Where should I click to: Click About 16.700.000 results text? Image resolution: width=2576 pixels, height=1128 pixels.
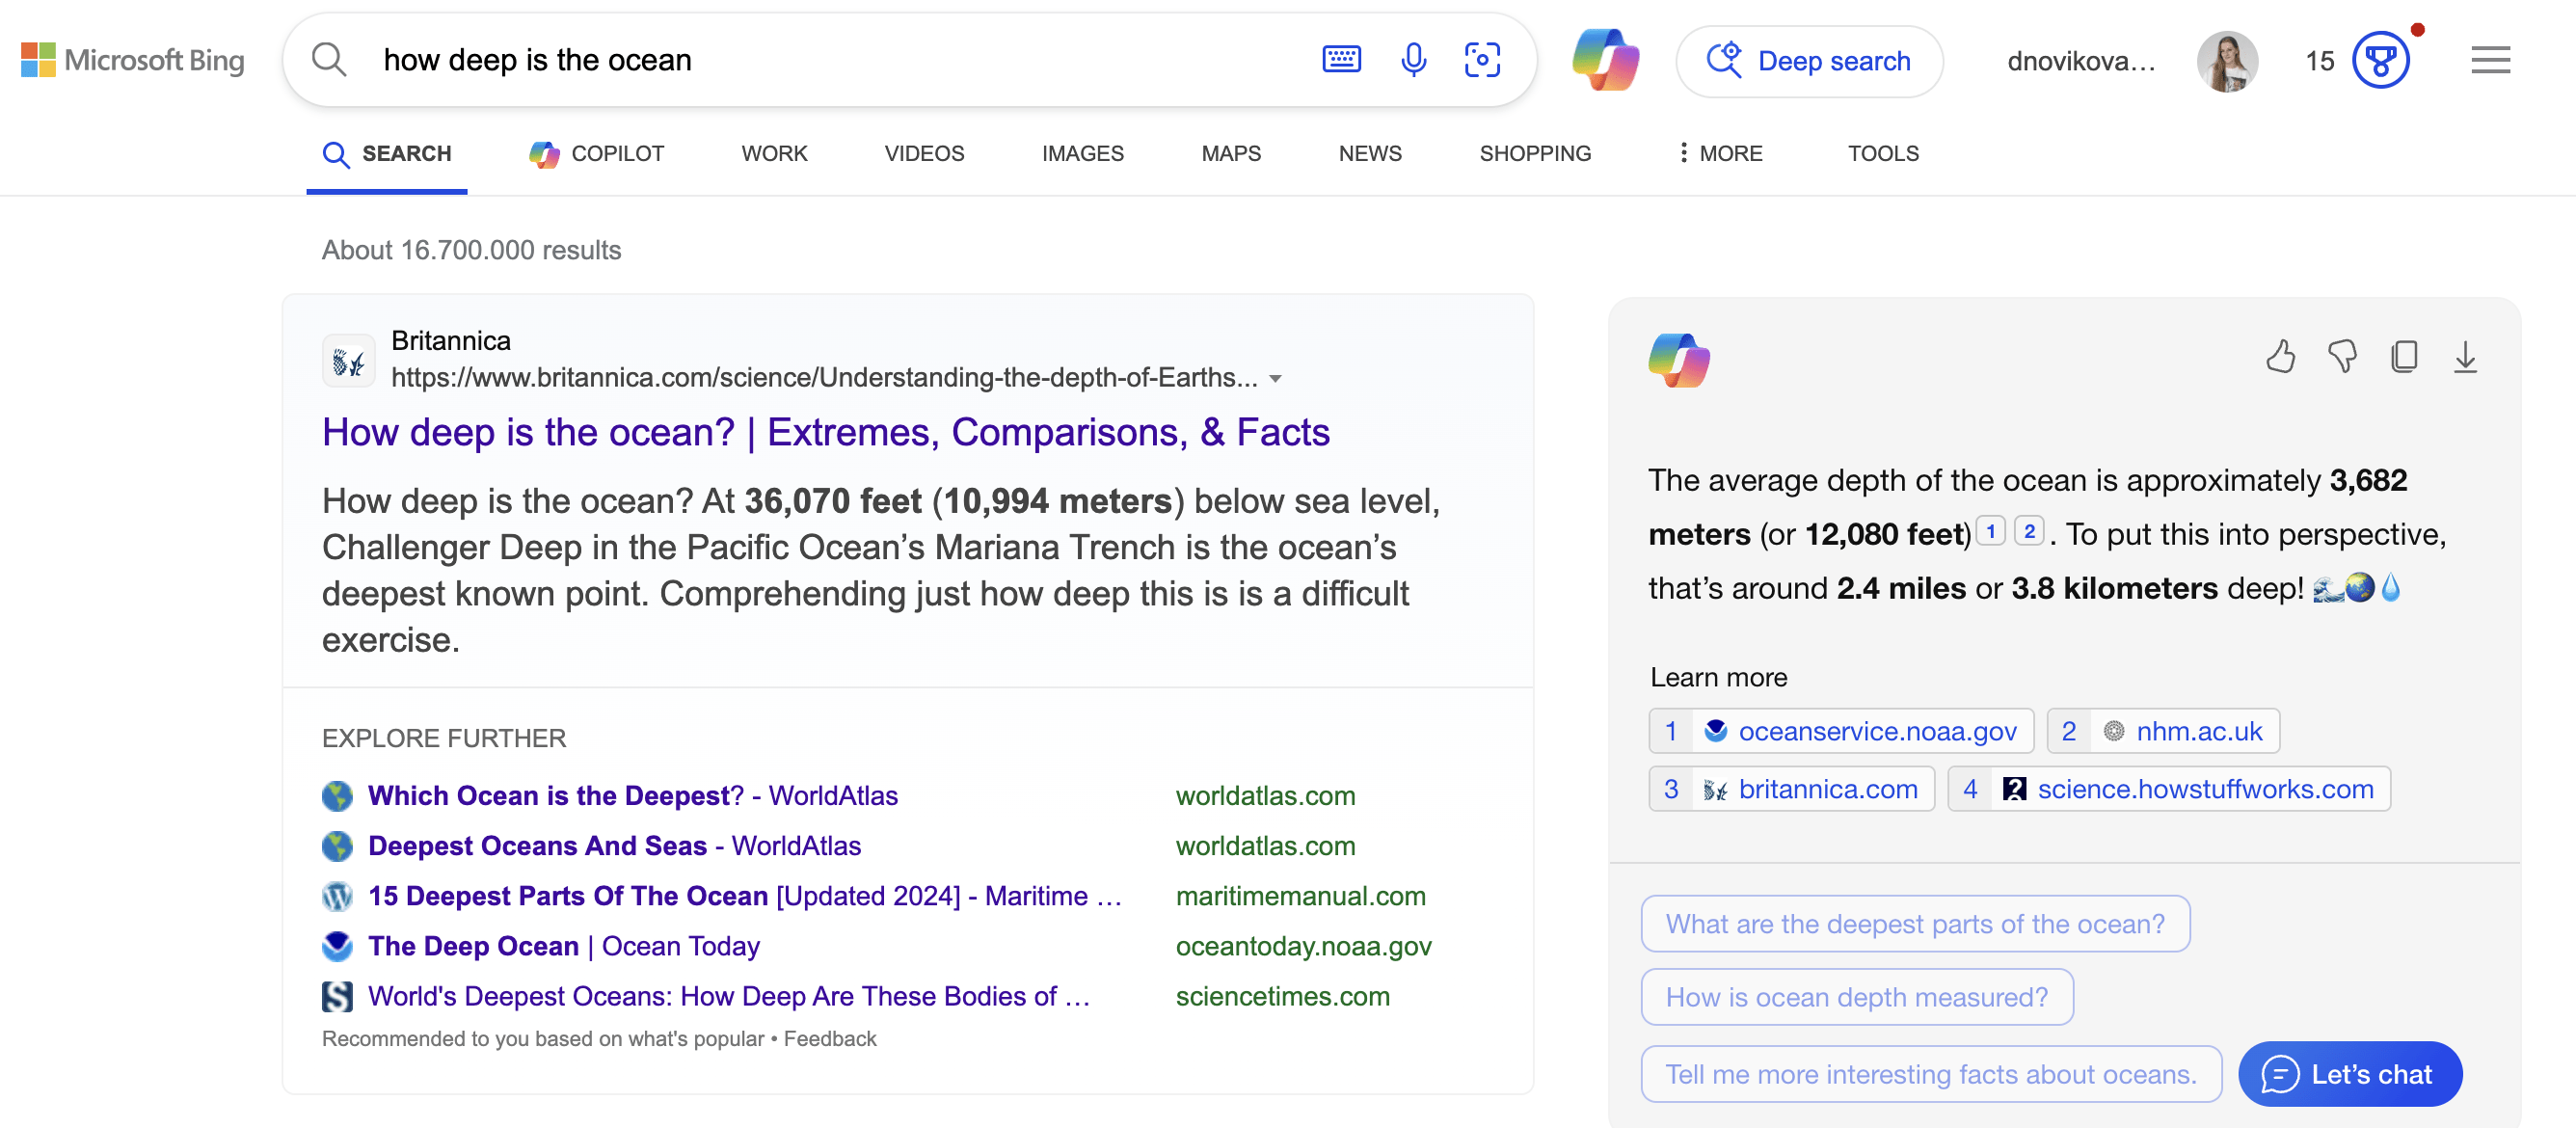pyautogui.click(x=471, y=250)
